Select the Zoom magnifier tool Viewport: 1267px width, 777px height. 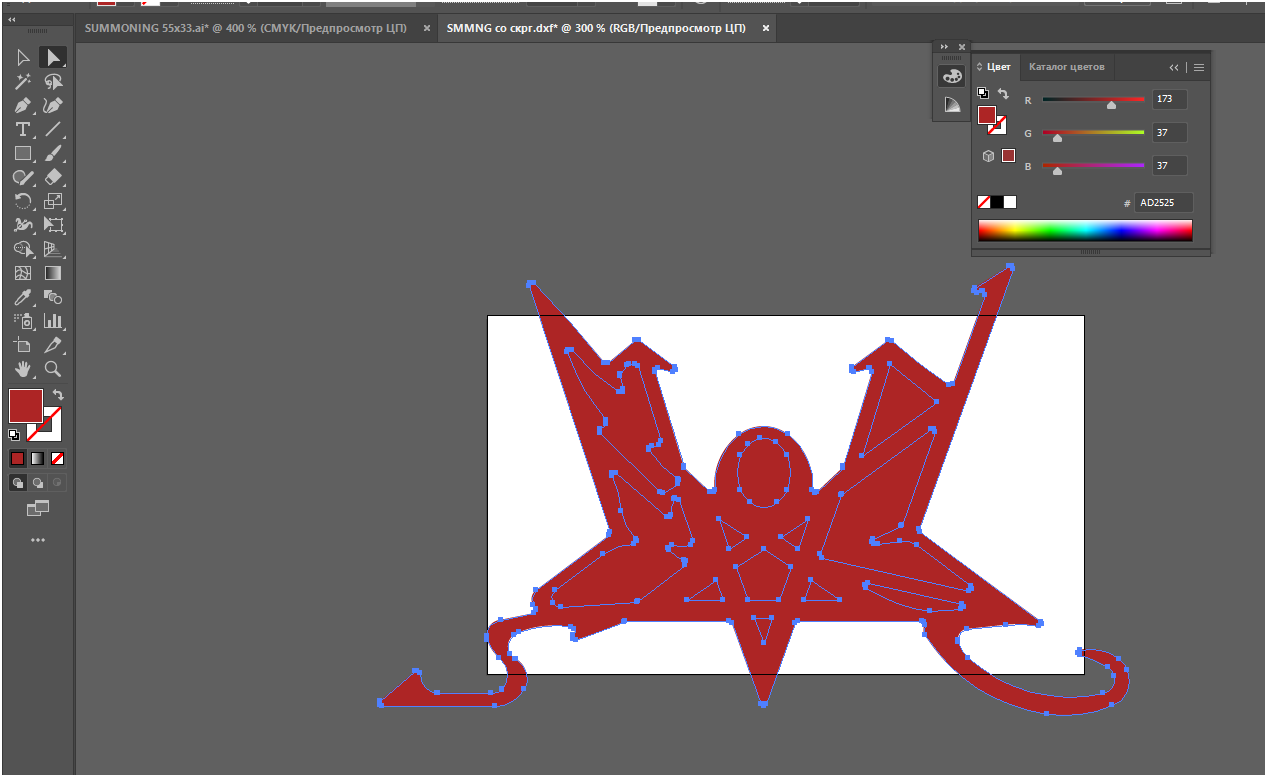click(x=53, y=369)
